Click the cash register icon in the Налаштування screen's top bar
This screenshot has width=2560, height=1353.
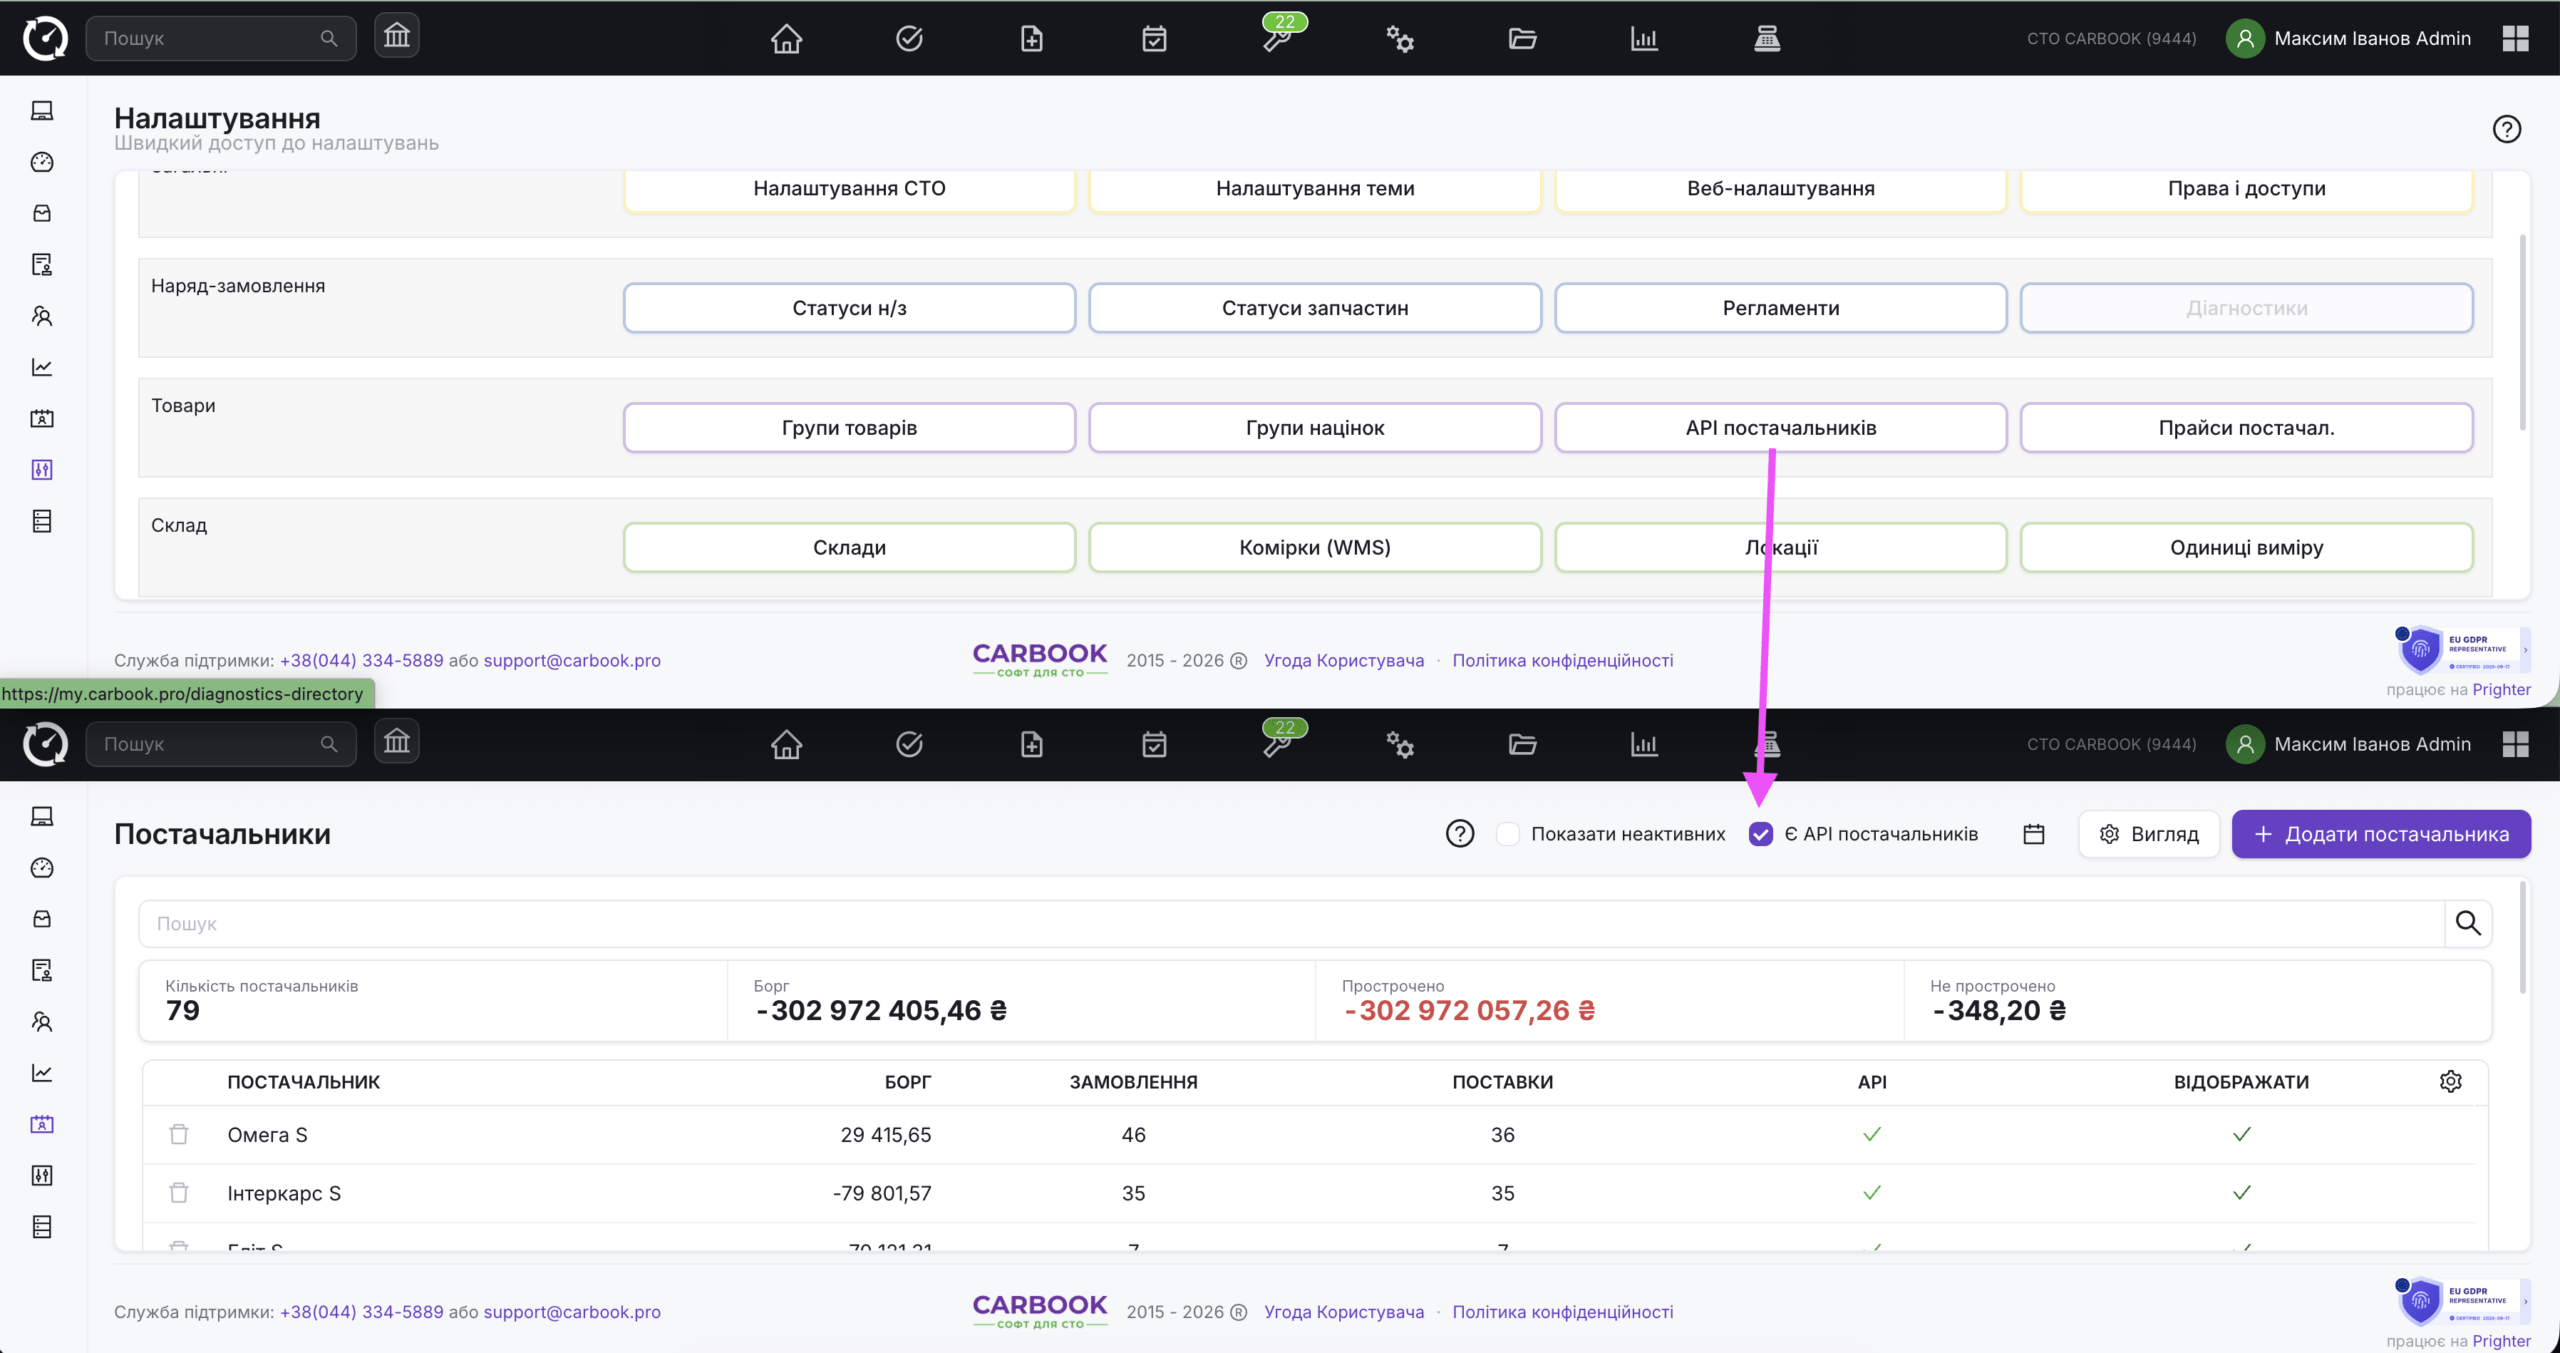(x=1767, y=39)
